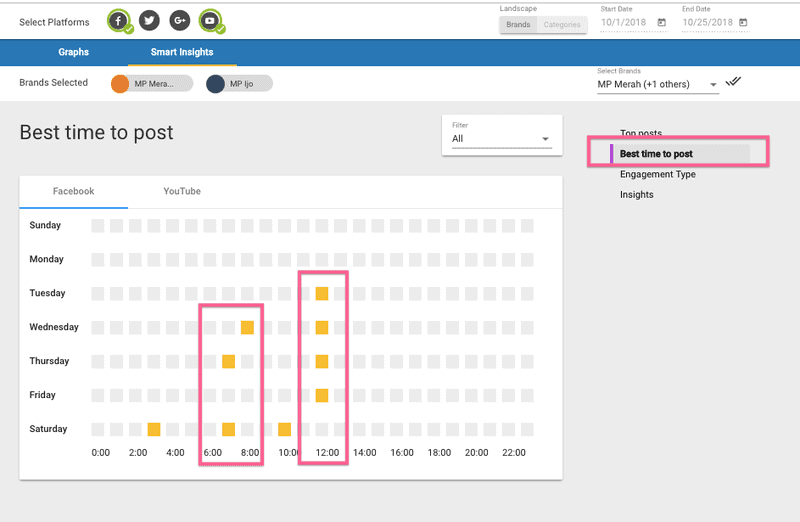Switch Landscape toggle to Categories
800x522 pixels.
tap(561, 25)
